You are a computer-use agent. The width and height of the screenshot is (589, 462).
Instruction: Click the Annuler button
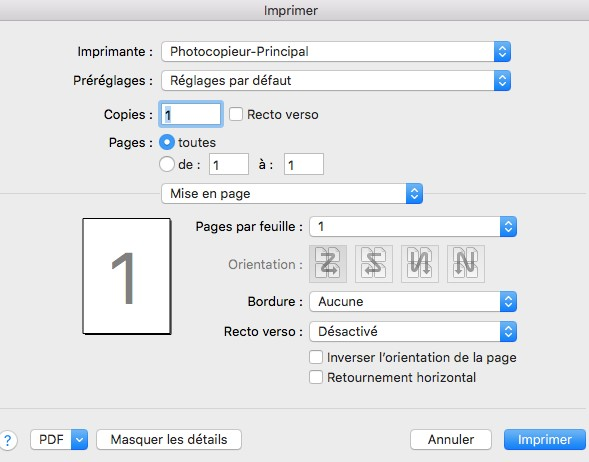pos(451,439)
